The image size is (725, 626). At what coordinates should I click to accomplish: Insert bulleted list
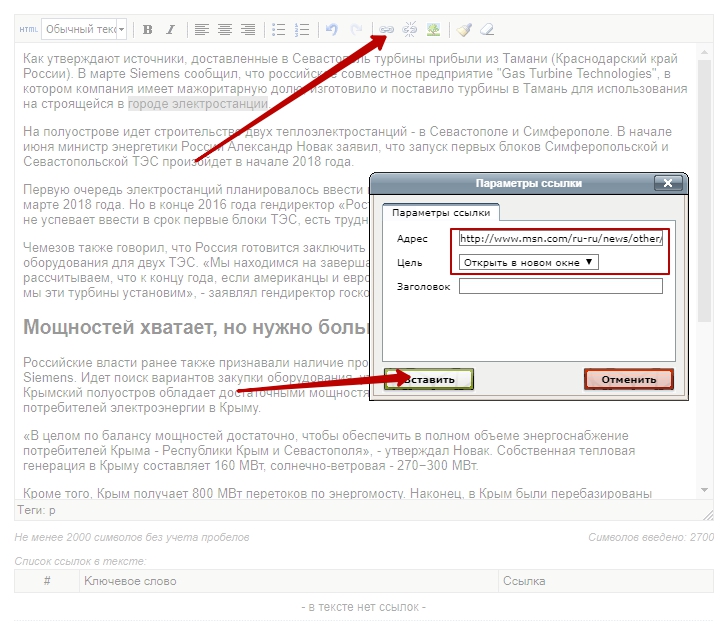[278, 30]
